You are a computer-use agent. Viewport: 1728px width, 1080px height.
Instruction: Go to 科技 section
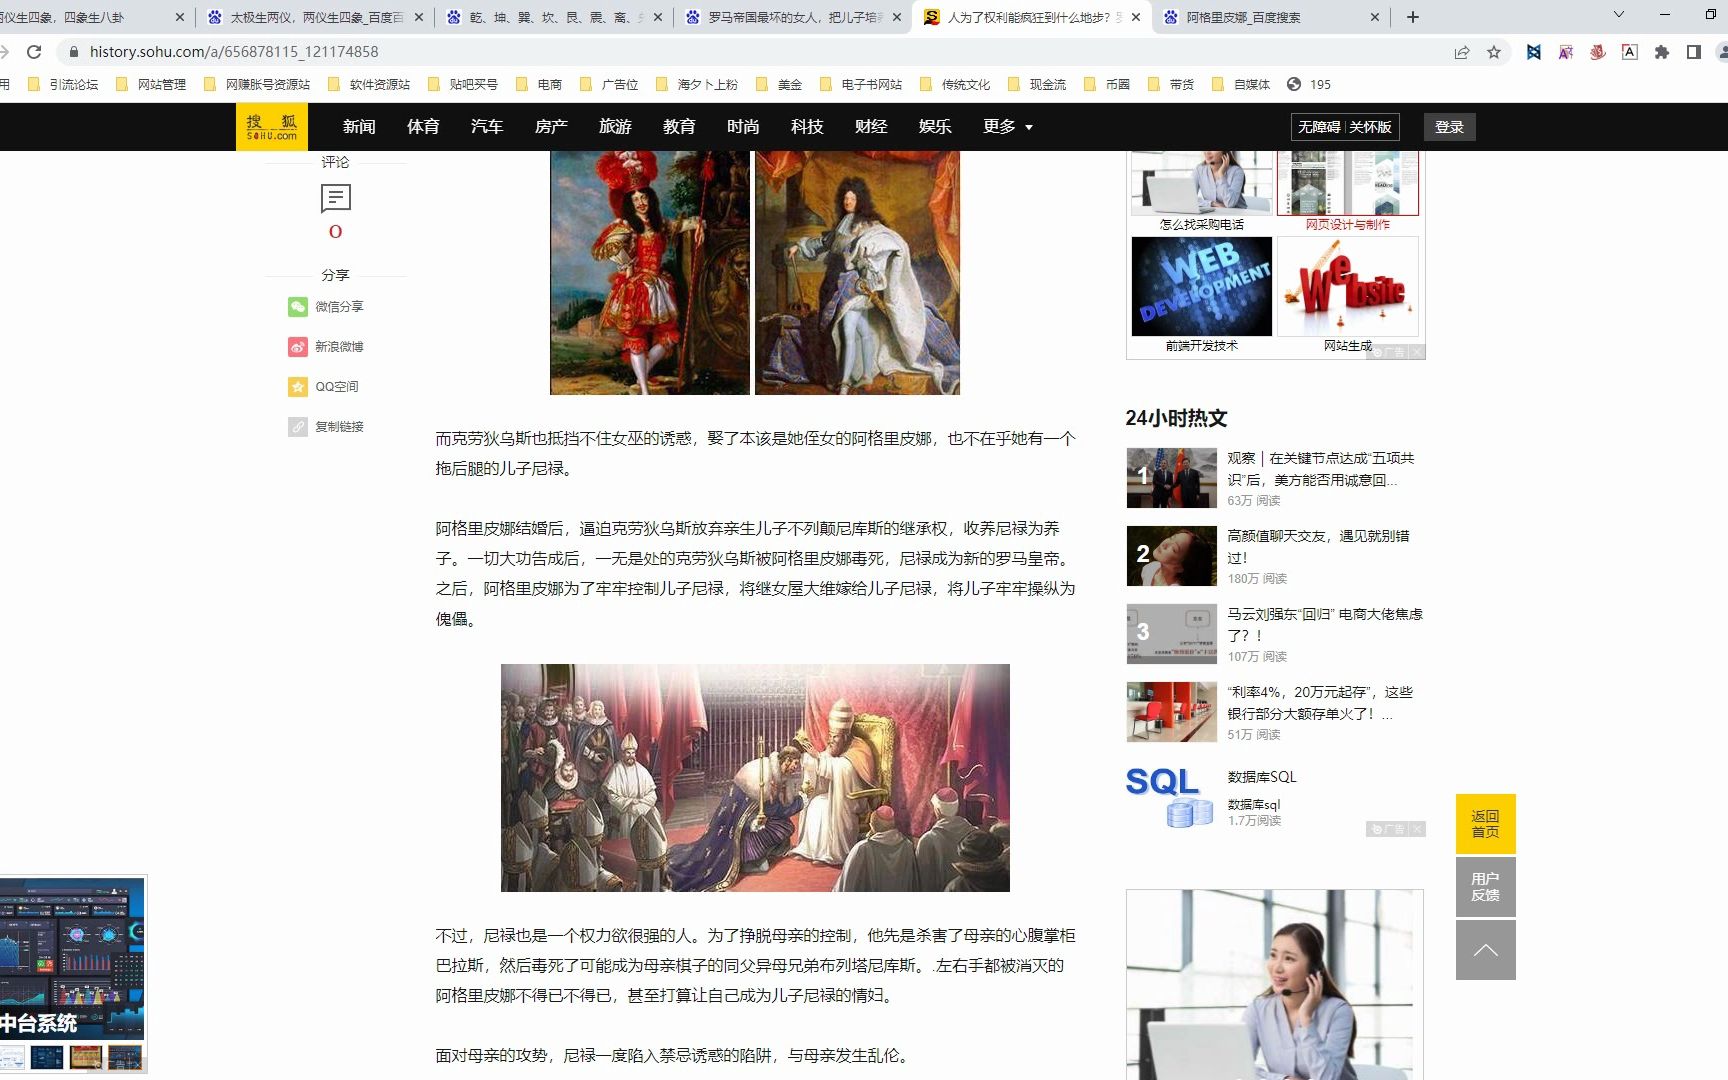coord(807,127)
